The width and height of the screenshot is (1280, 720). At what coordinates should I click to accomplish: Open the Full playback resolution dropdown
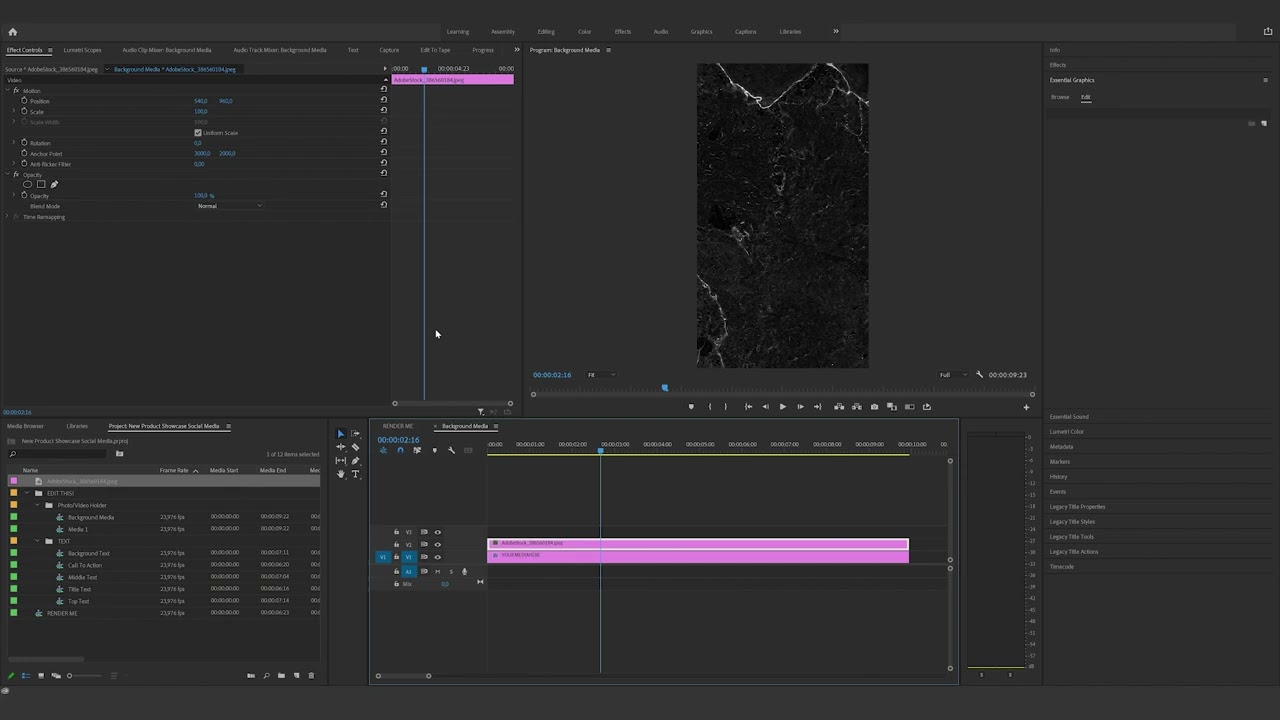tap(952, 375)
